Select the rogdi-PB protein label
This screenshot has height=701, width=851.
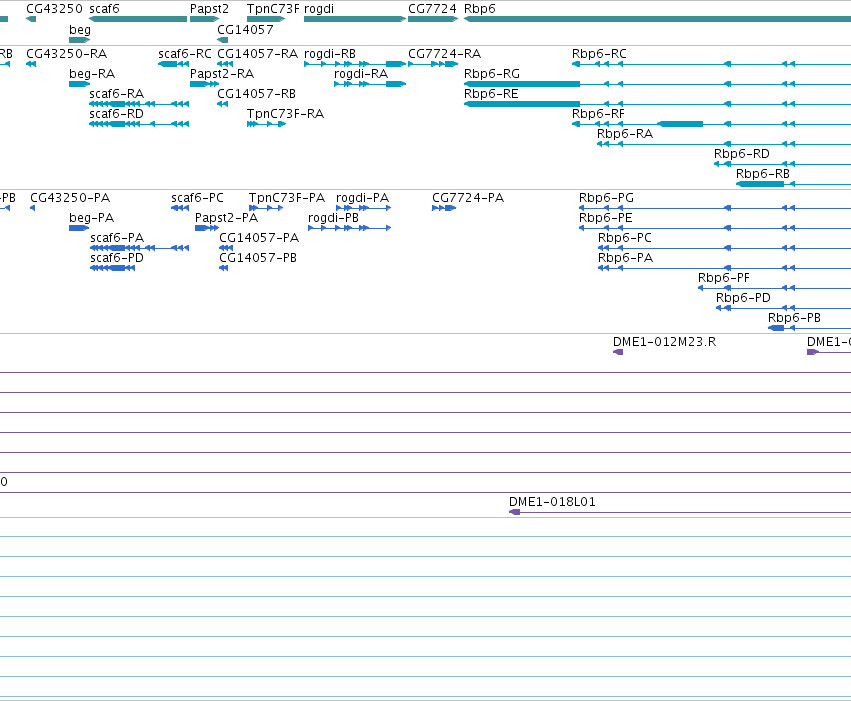(x=333, y=218)
